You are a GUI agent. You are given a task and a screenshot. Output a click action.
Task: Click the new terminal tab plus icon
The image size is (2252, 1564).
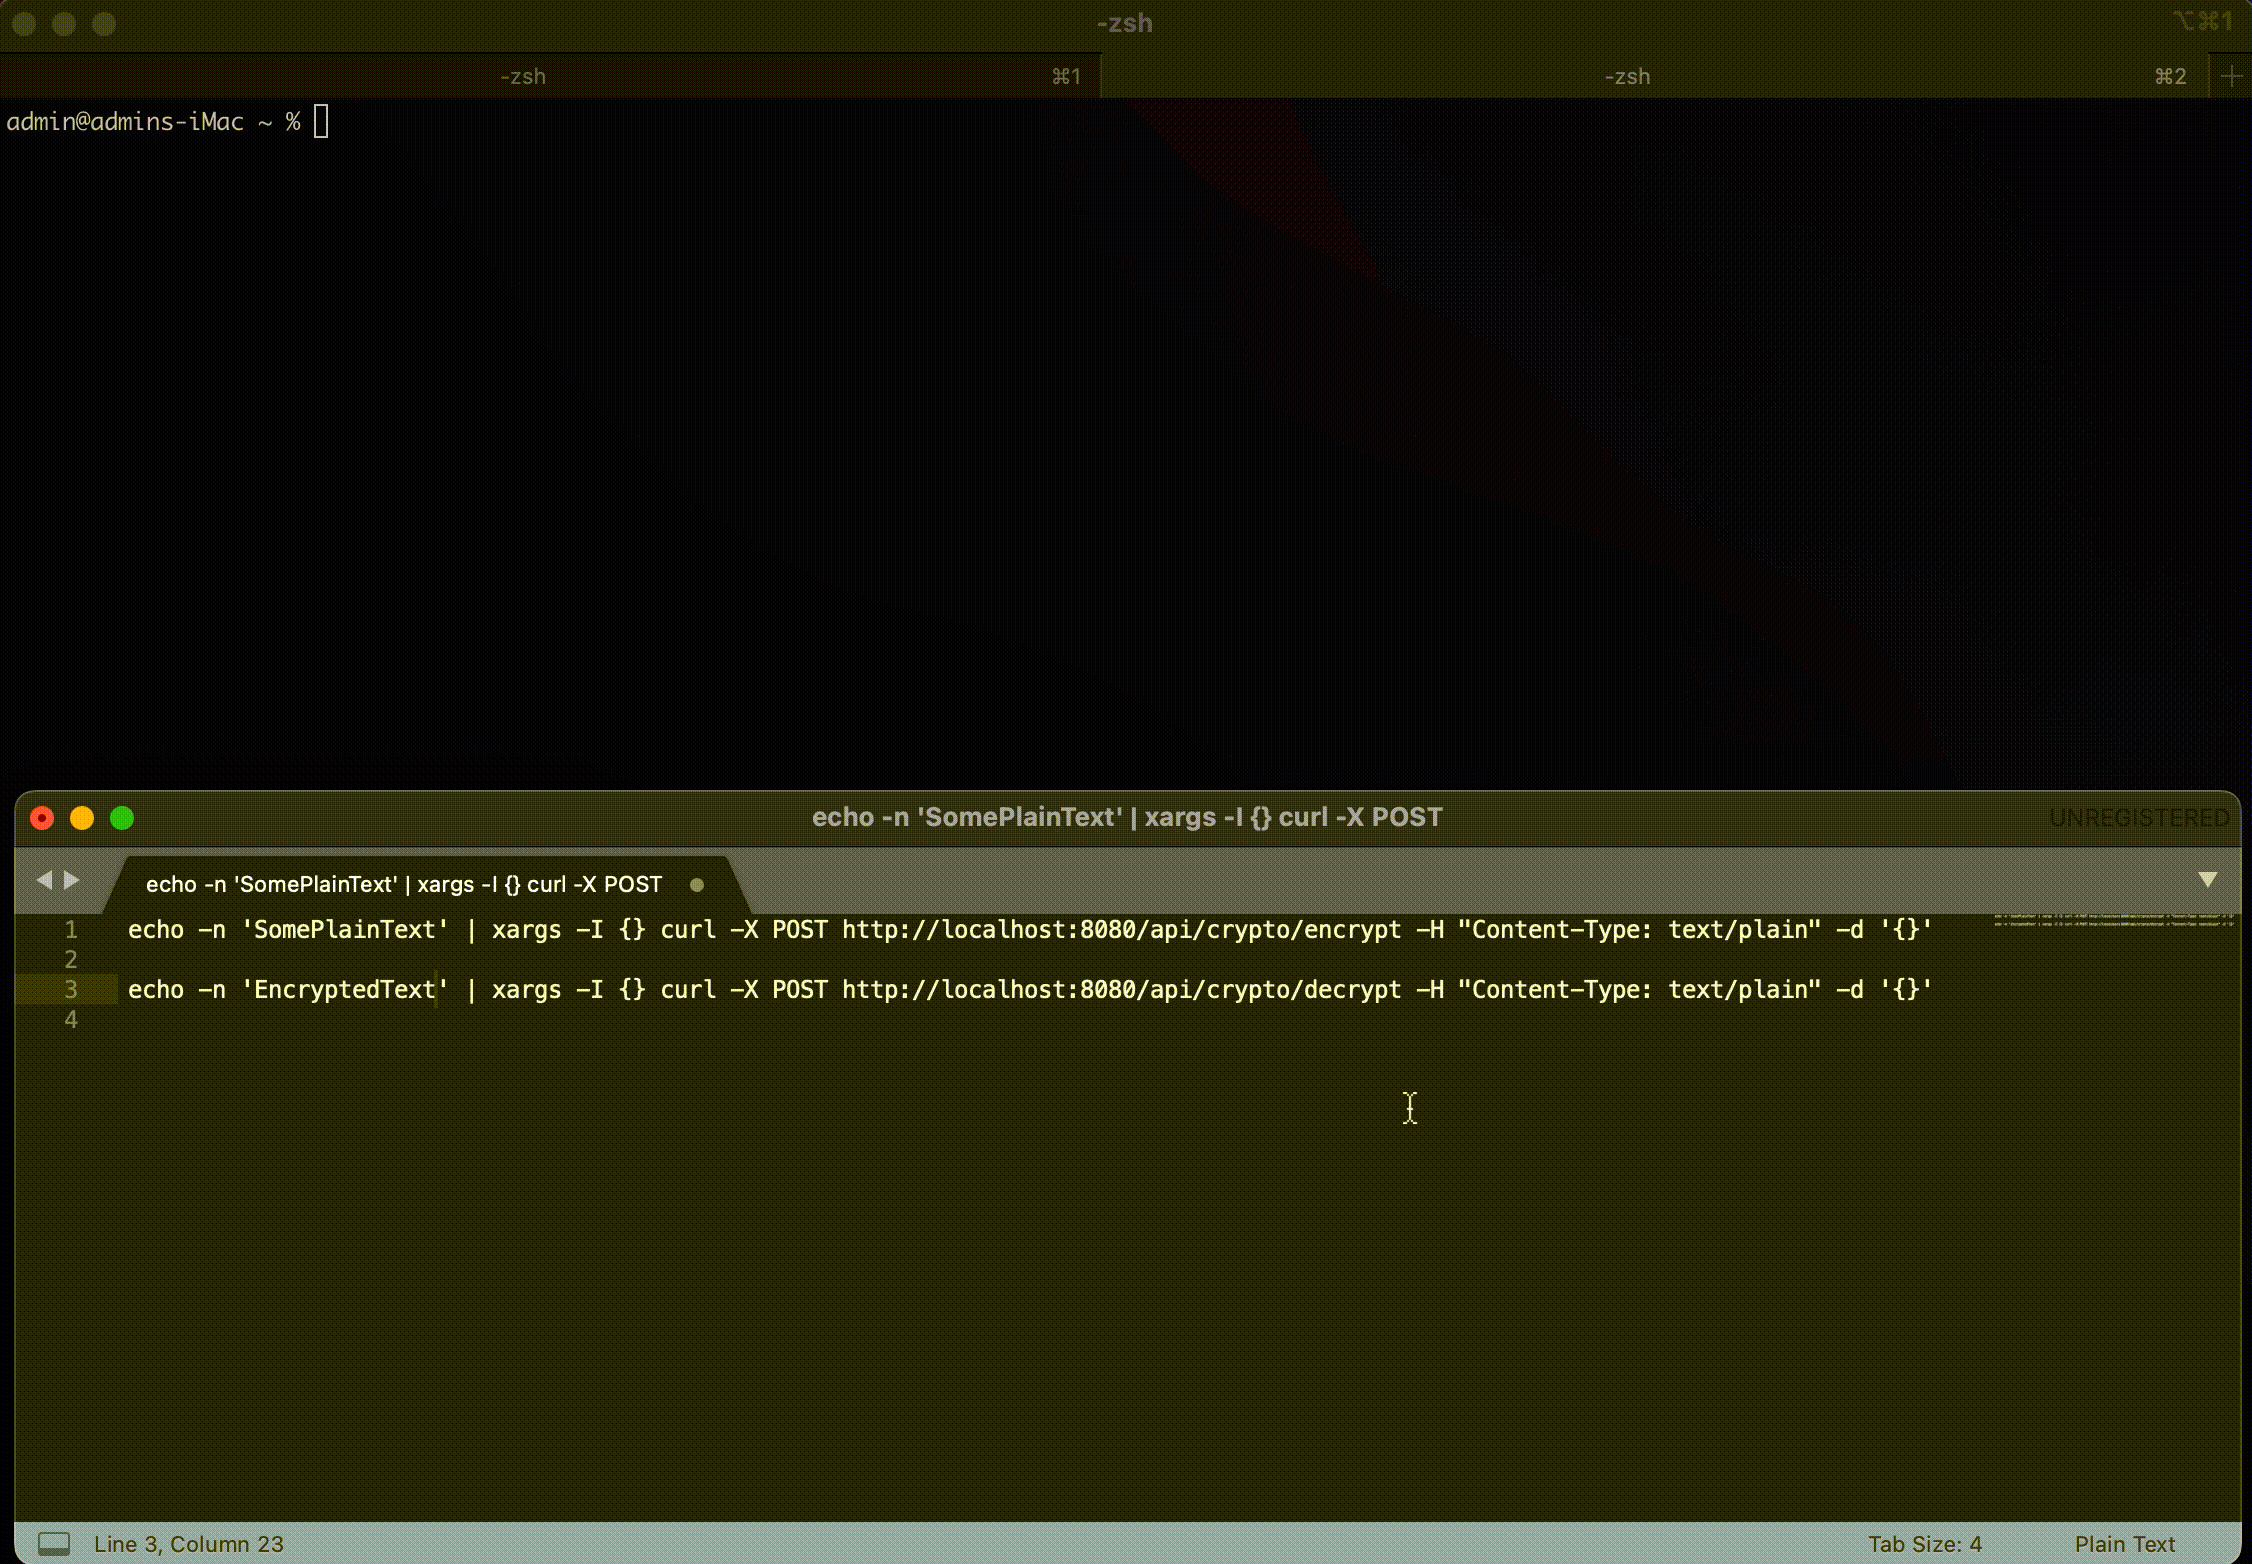point(2231,76)
